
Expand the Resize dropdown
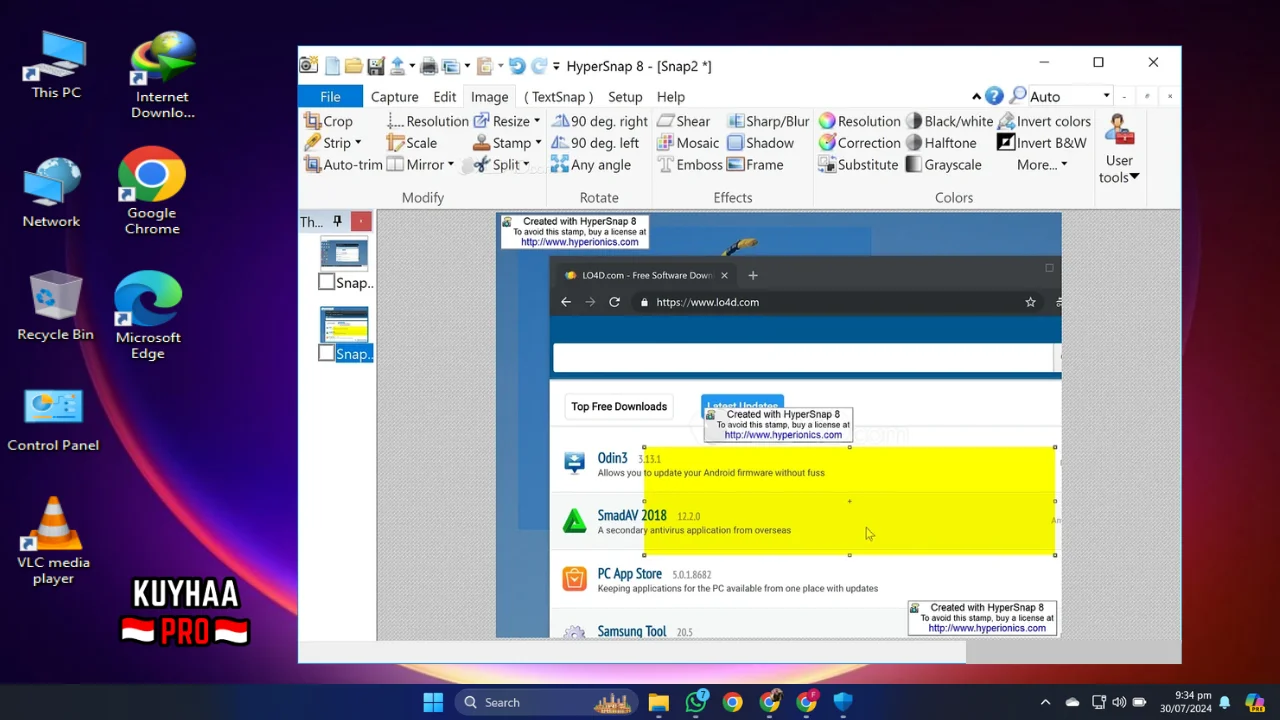[x=537, y=121]
